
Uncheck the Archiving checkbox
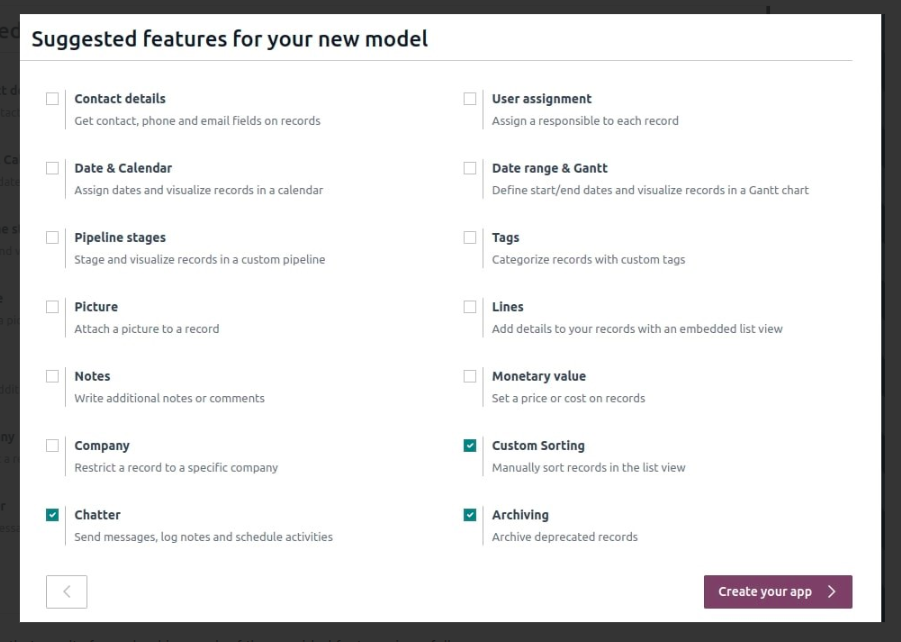pos(469,515)
